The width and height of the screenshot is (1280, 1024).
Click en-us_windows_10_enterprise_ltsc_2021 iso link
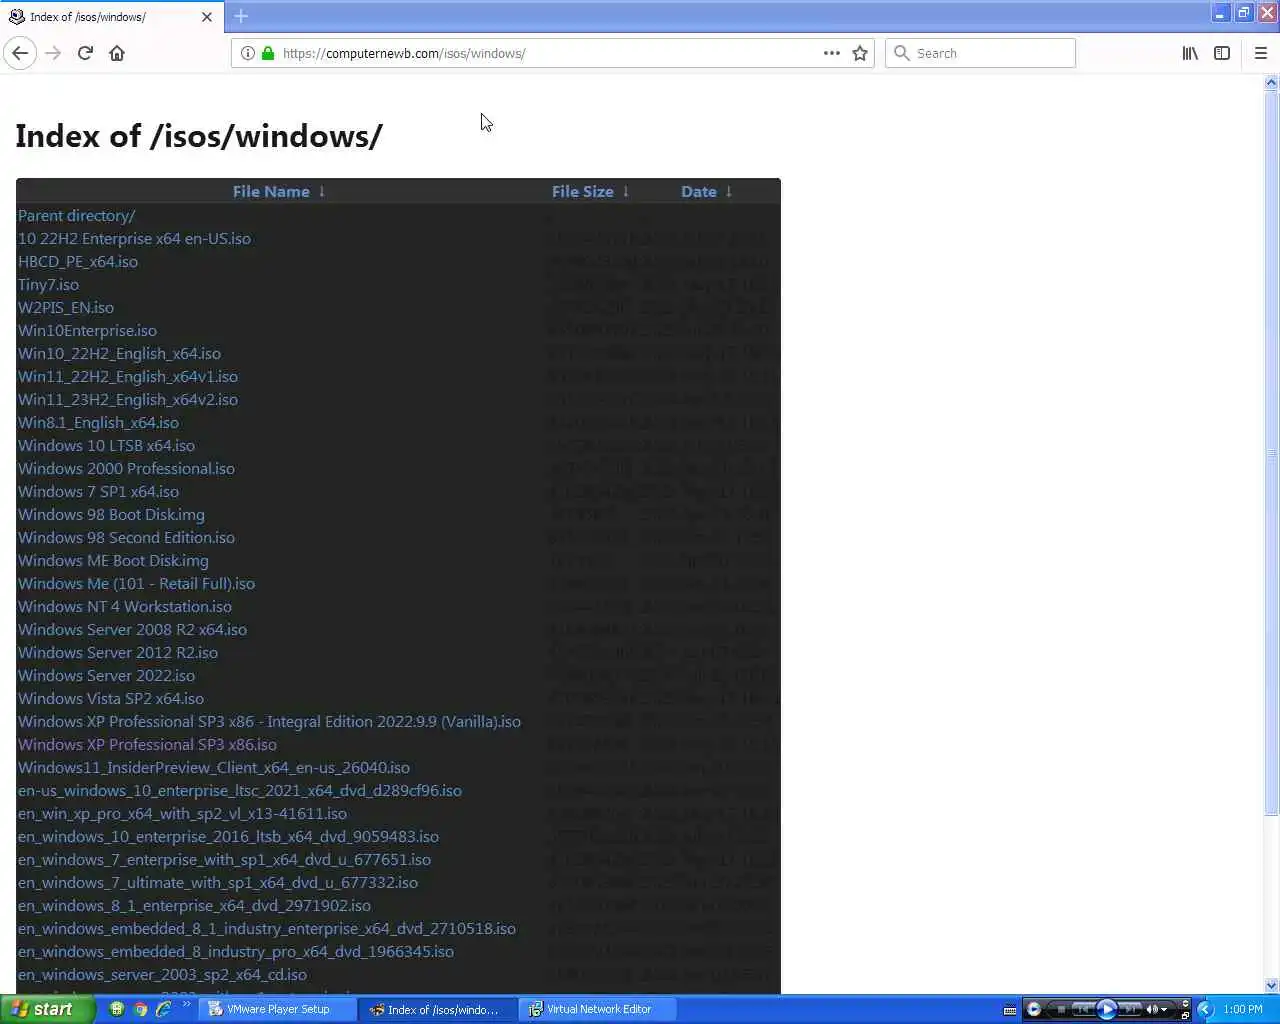click(240, 790)
